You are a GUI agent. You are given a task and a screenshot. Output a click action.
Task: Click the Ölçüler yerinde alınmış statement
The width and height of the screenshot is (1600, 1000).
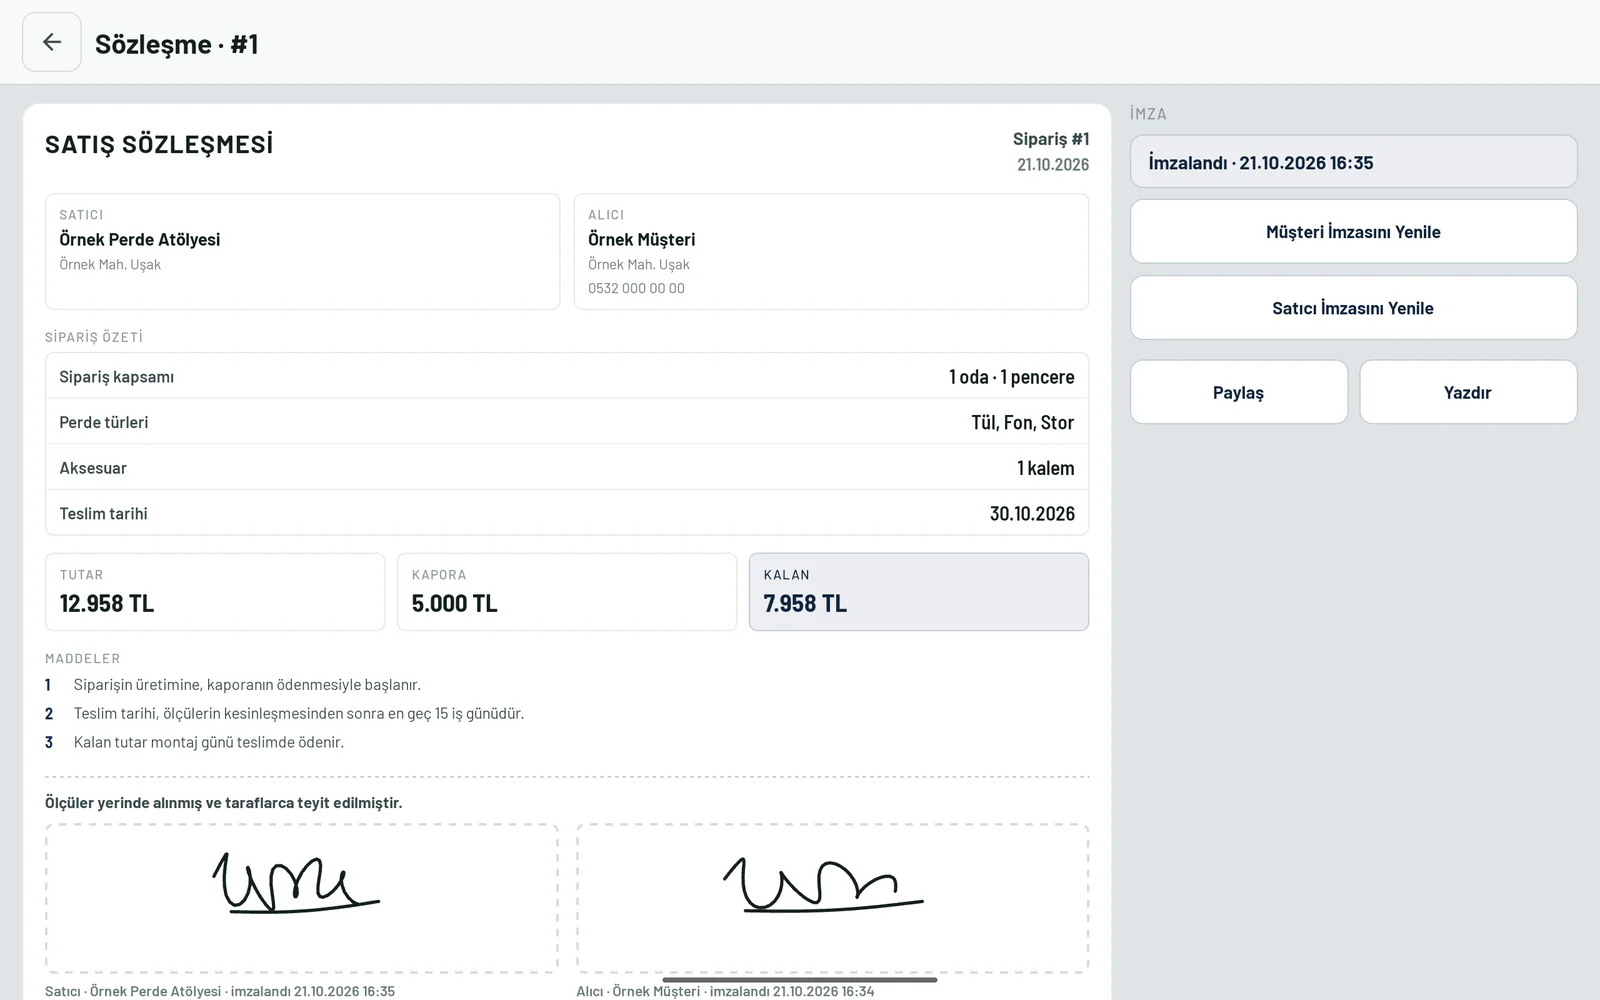pos(224,802)
